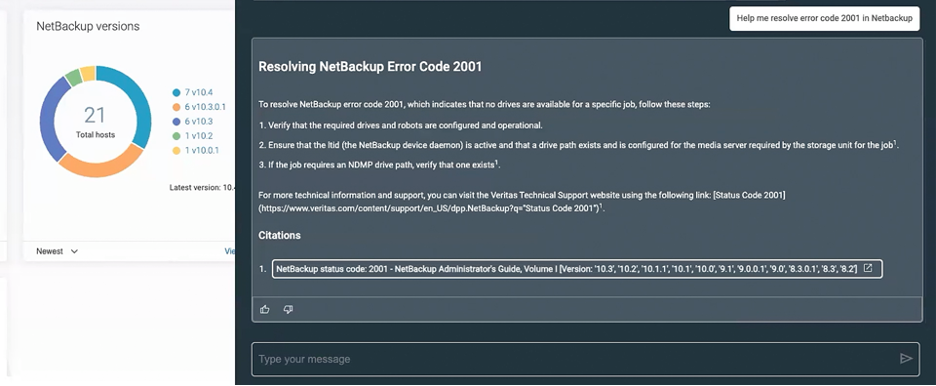Screen dimensions: 936x386
Task: Click the '7 v10.4' legend label
Action: [198, 92]
